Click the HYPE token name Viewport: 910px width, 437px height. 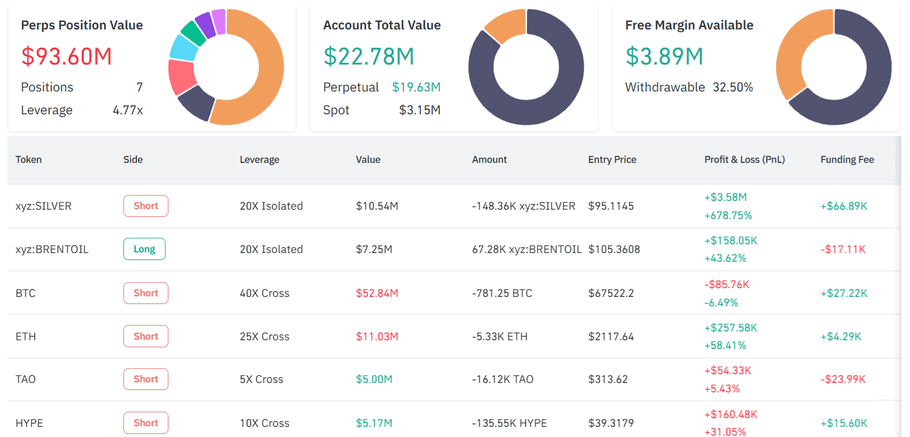pyautogui.click(x=29, y=423)
